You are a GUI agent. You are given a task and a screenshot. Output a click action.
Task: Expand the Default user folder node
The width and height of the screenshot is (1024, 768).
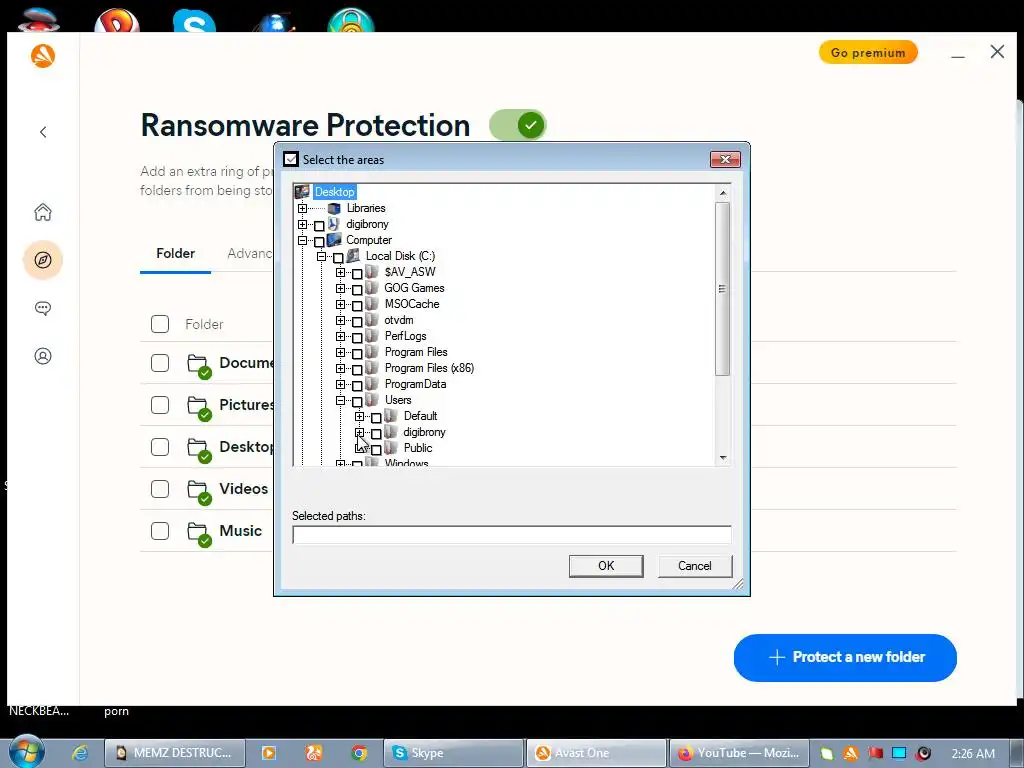click(359, 416)
